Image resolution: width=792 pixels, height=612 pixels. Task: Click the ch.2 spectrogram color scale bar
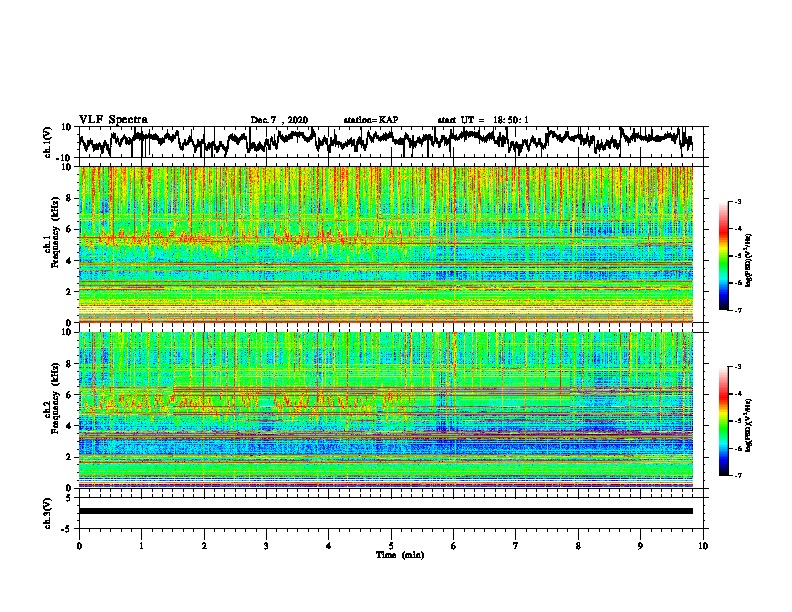click(723, 421)
